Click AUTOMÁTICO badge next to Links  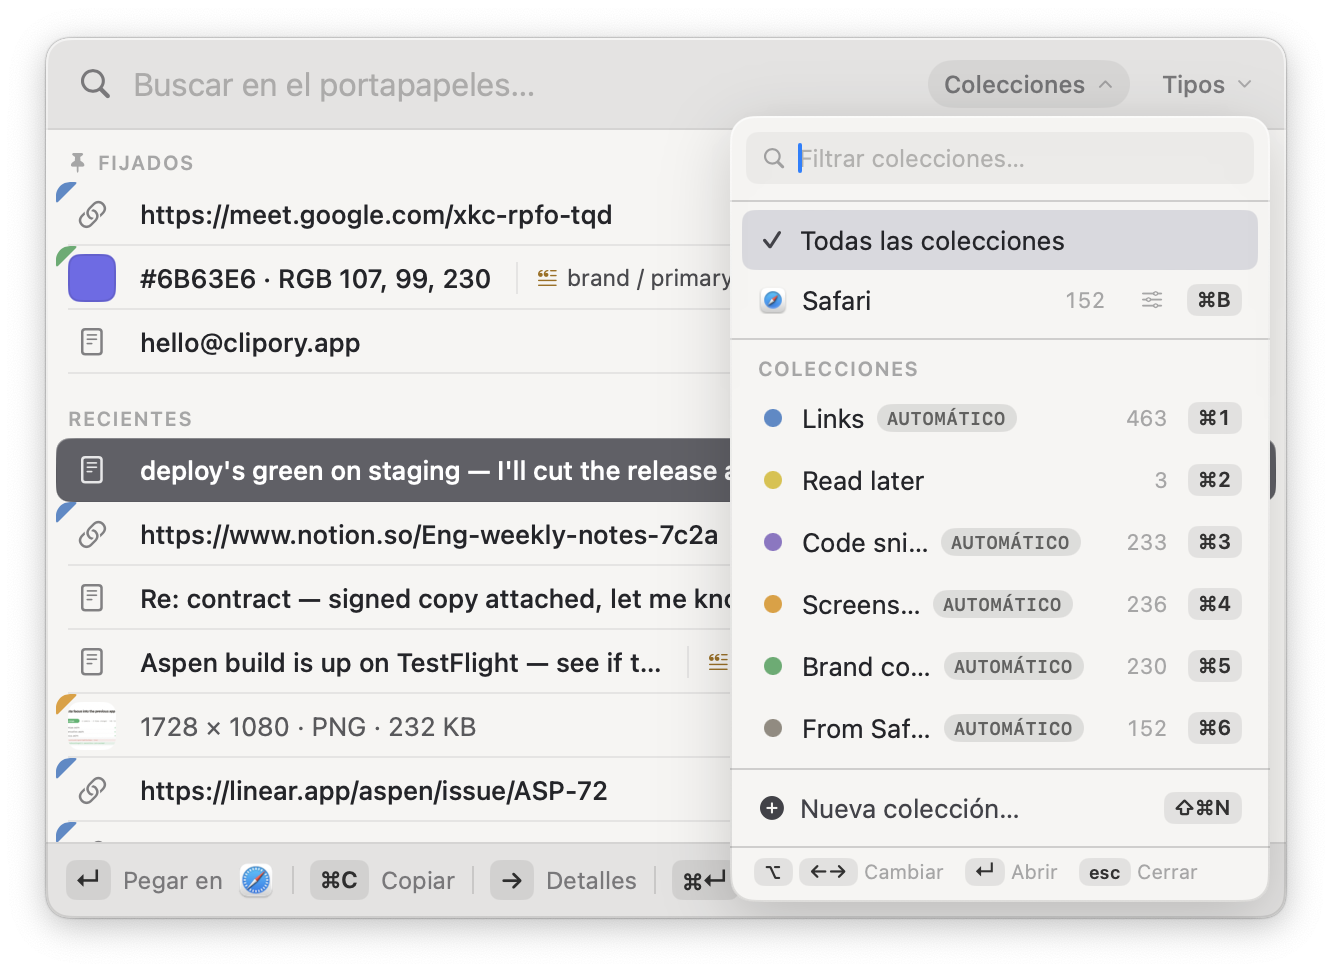coord(946,418)
